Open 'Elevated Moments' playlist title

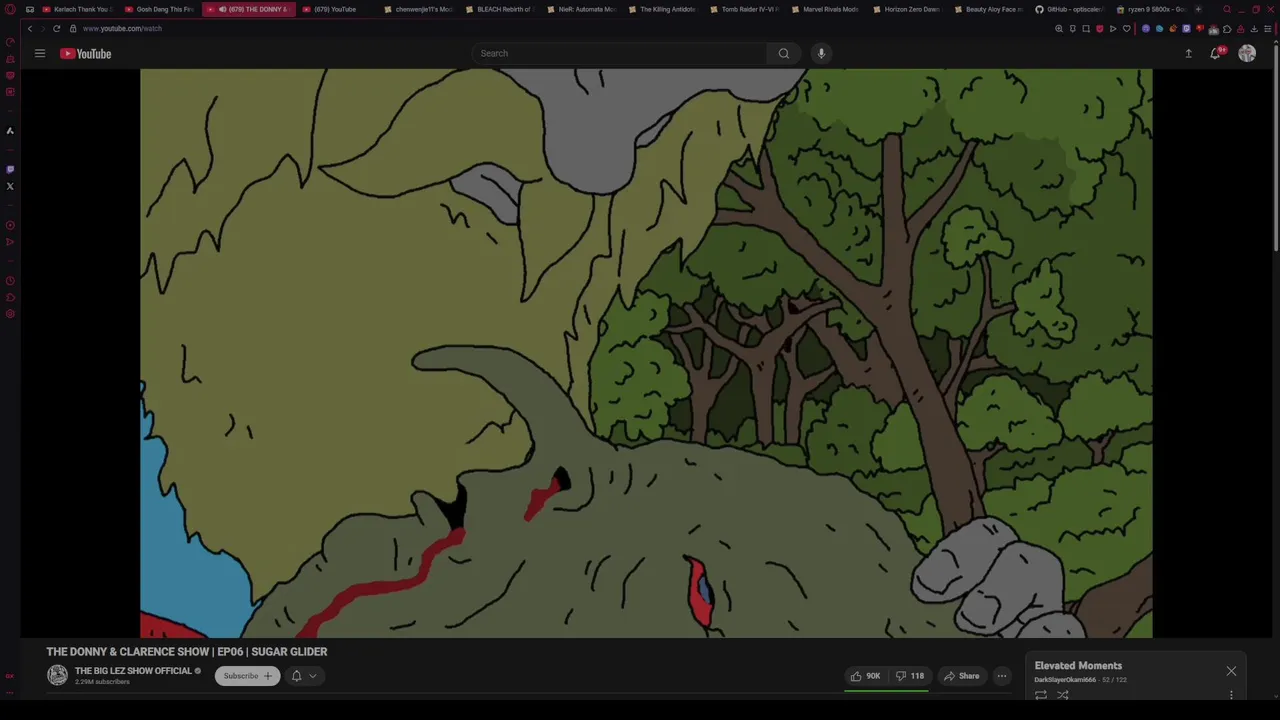[1078, 665]
